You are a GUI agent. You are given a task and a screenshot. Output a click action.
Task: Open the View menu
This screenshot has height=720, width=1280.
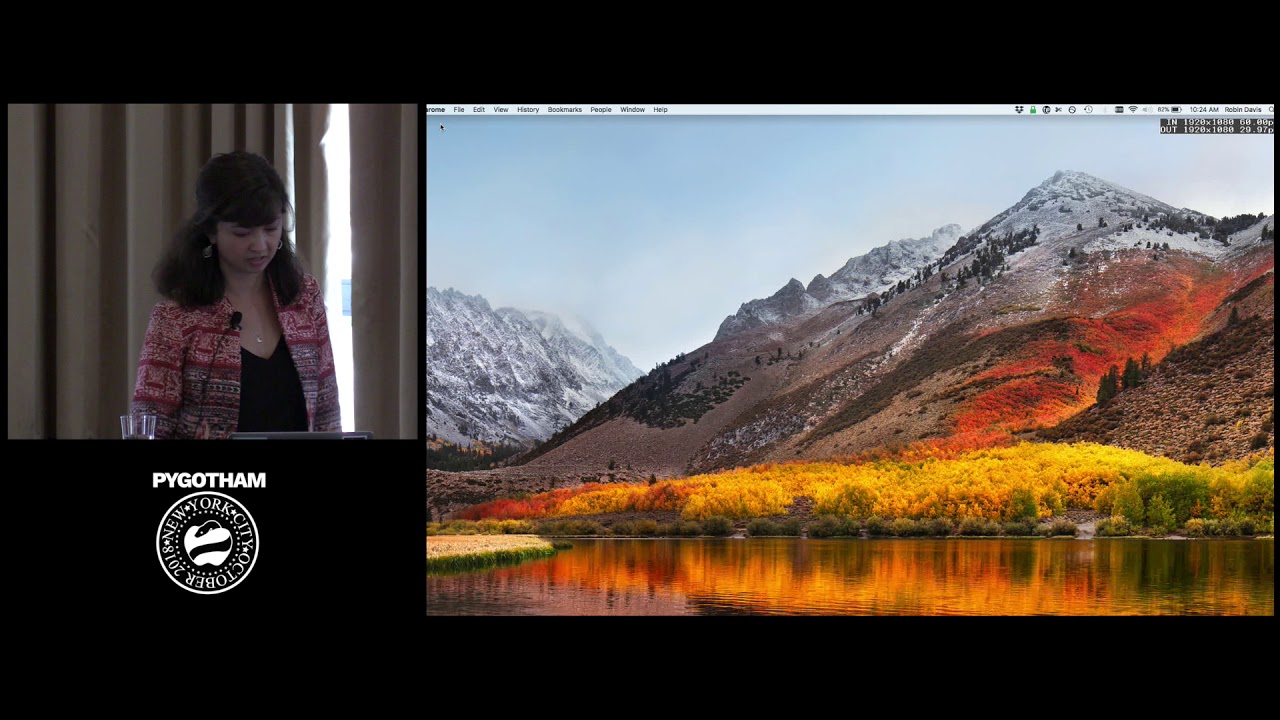[501, 109]
